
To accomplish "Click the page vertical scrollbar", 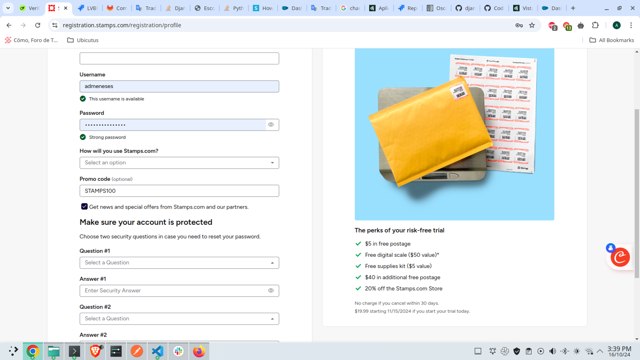I will [x=637, y=194].
